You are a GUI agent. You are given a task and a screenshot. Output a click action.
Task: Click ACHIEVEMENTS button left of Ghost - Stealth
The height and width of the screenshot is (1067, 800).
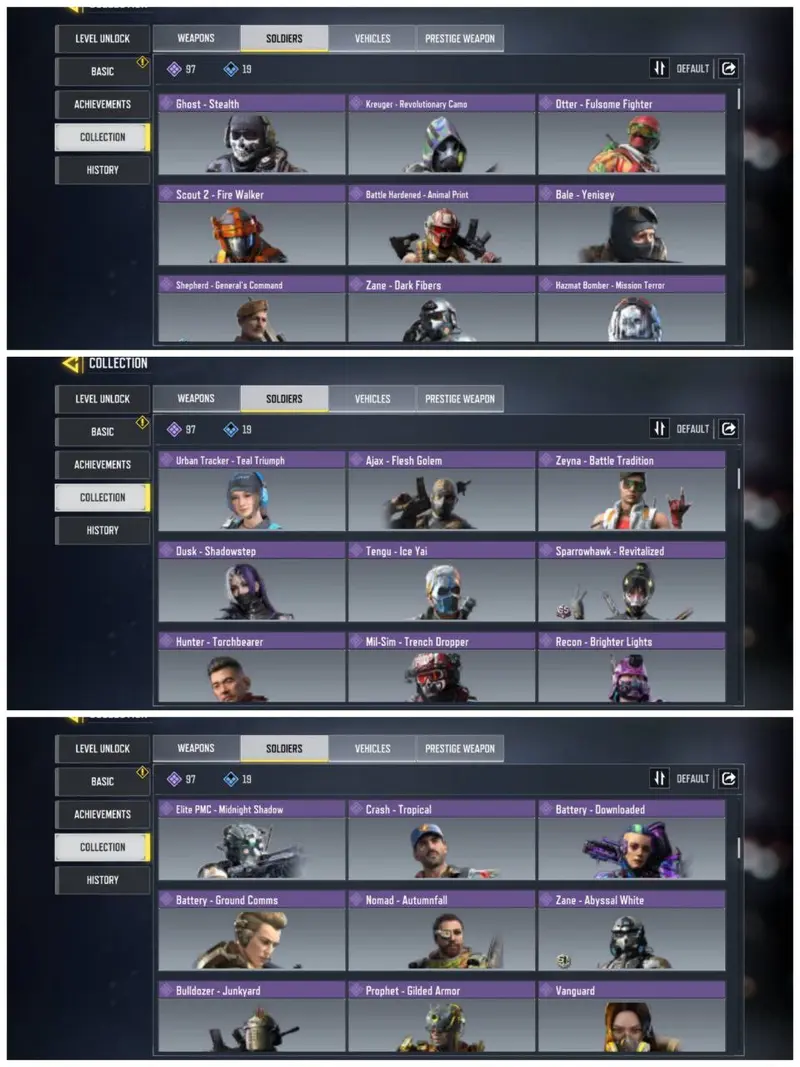coord(102,104)
